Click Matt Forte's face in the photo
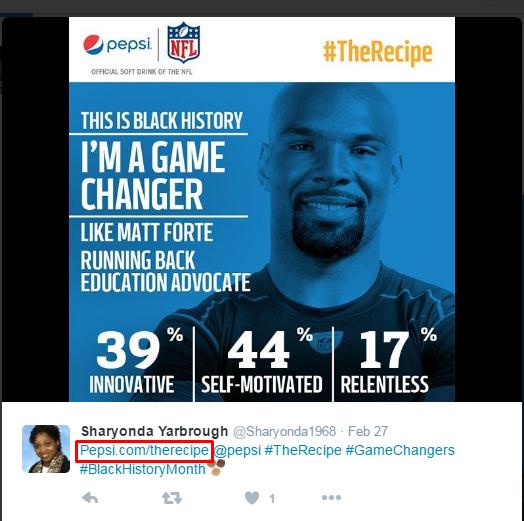524x521 pixels. coord(329,170)
